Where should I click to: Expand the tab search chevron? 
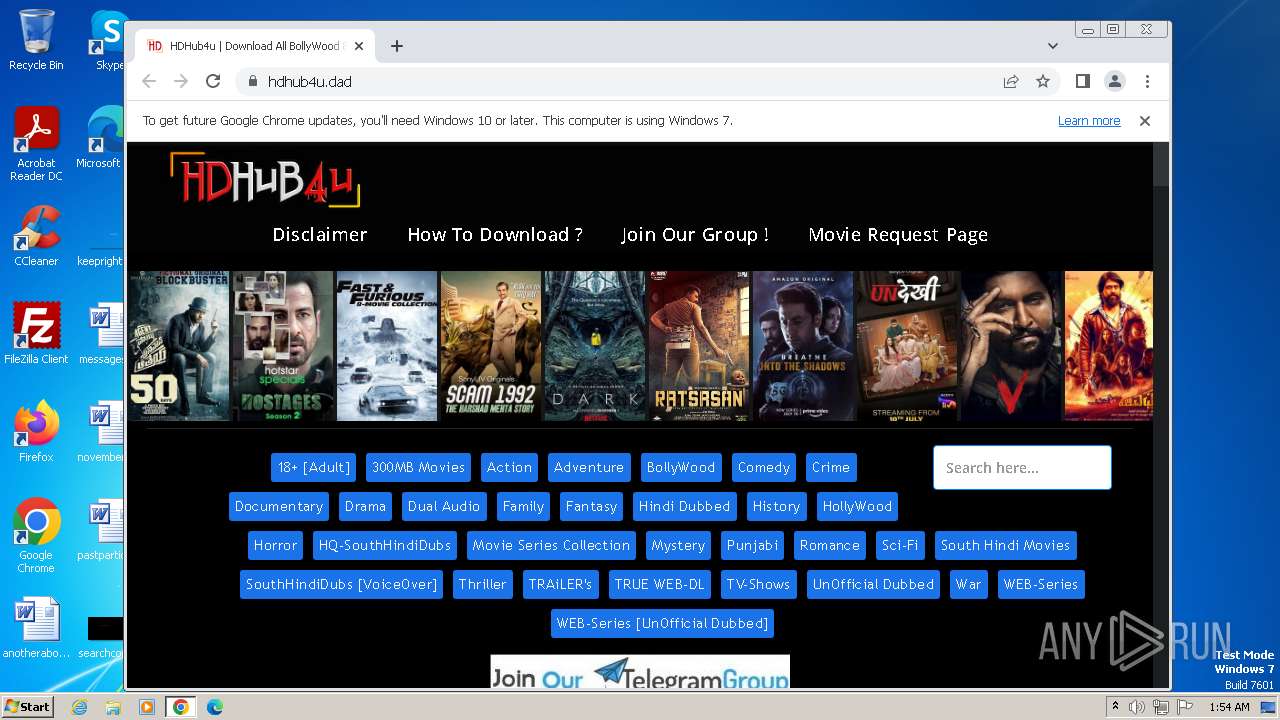click(x=1052, y=46)
